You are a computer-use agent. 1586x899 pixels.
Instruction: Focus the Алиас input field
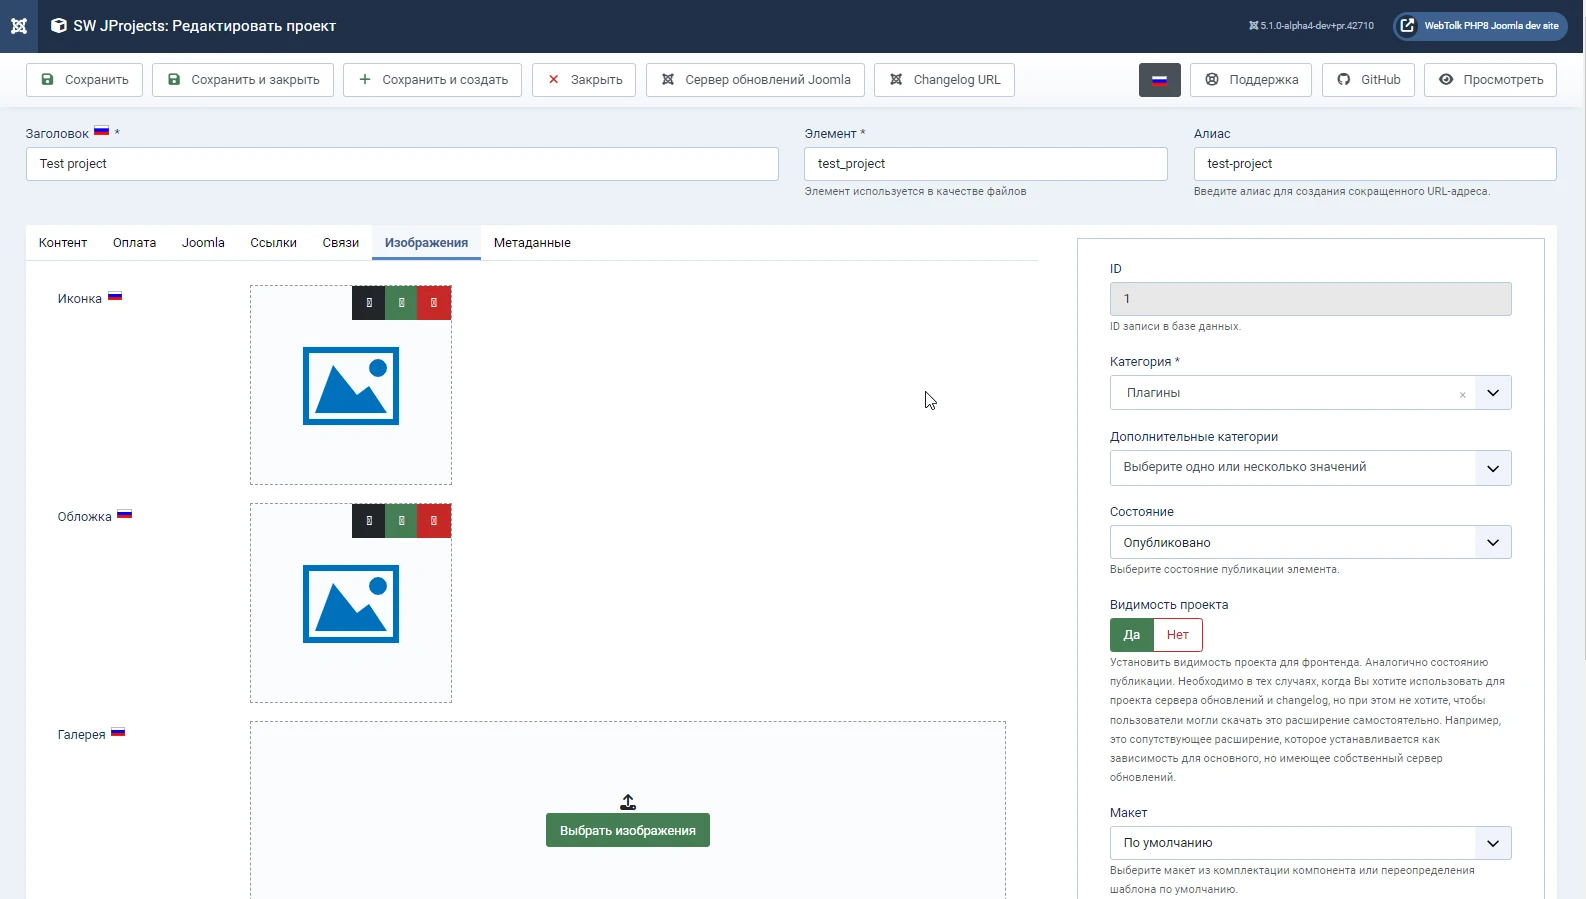(x=1375, y=164)
